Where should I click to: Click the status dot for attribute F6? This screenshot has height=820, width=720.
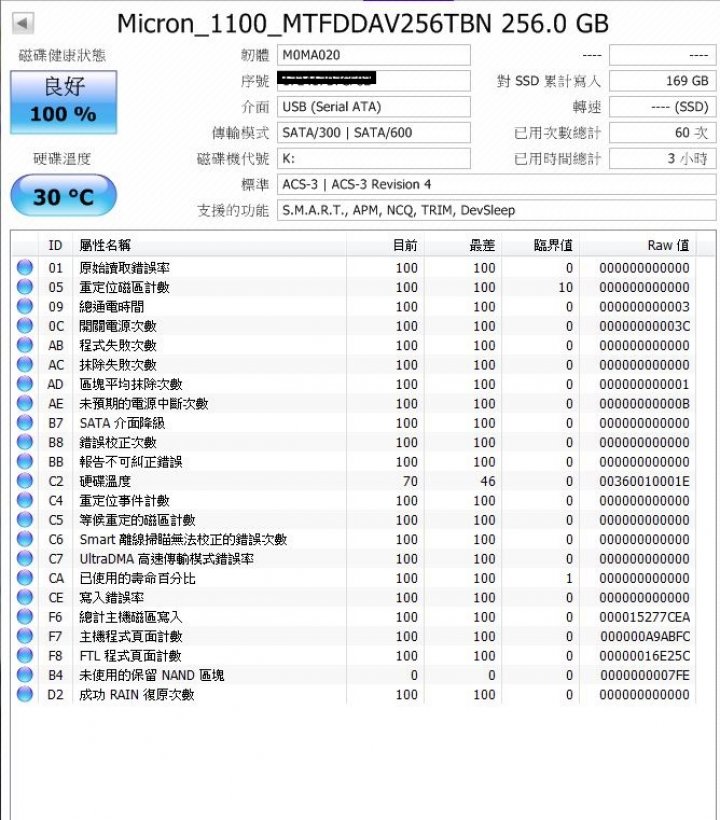[x=25, y=617]
